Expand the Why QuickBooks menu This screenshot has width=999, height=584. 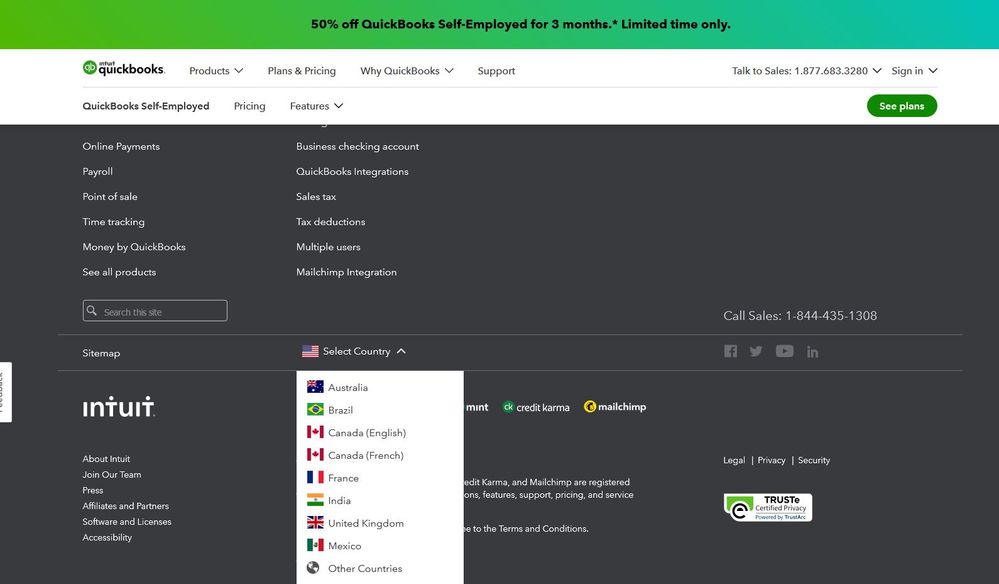point(406,71)
